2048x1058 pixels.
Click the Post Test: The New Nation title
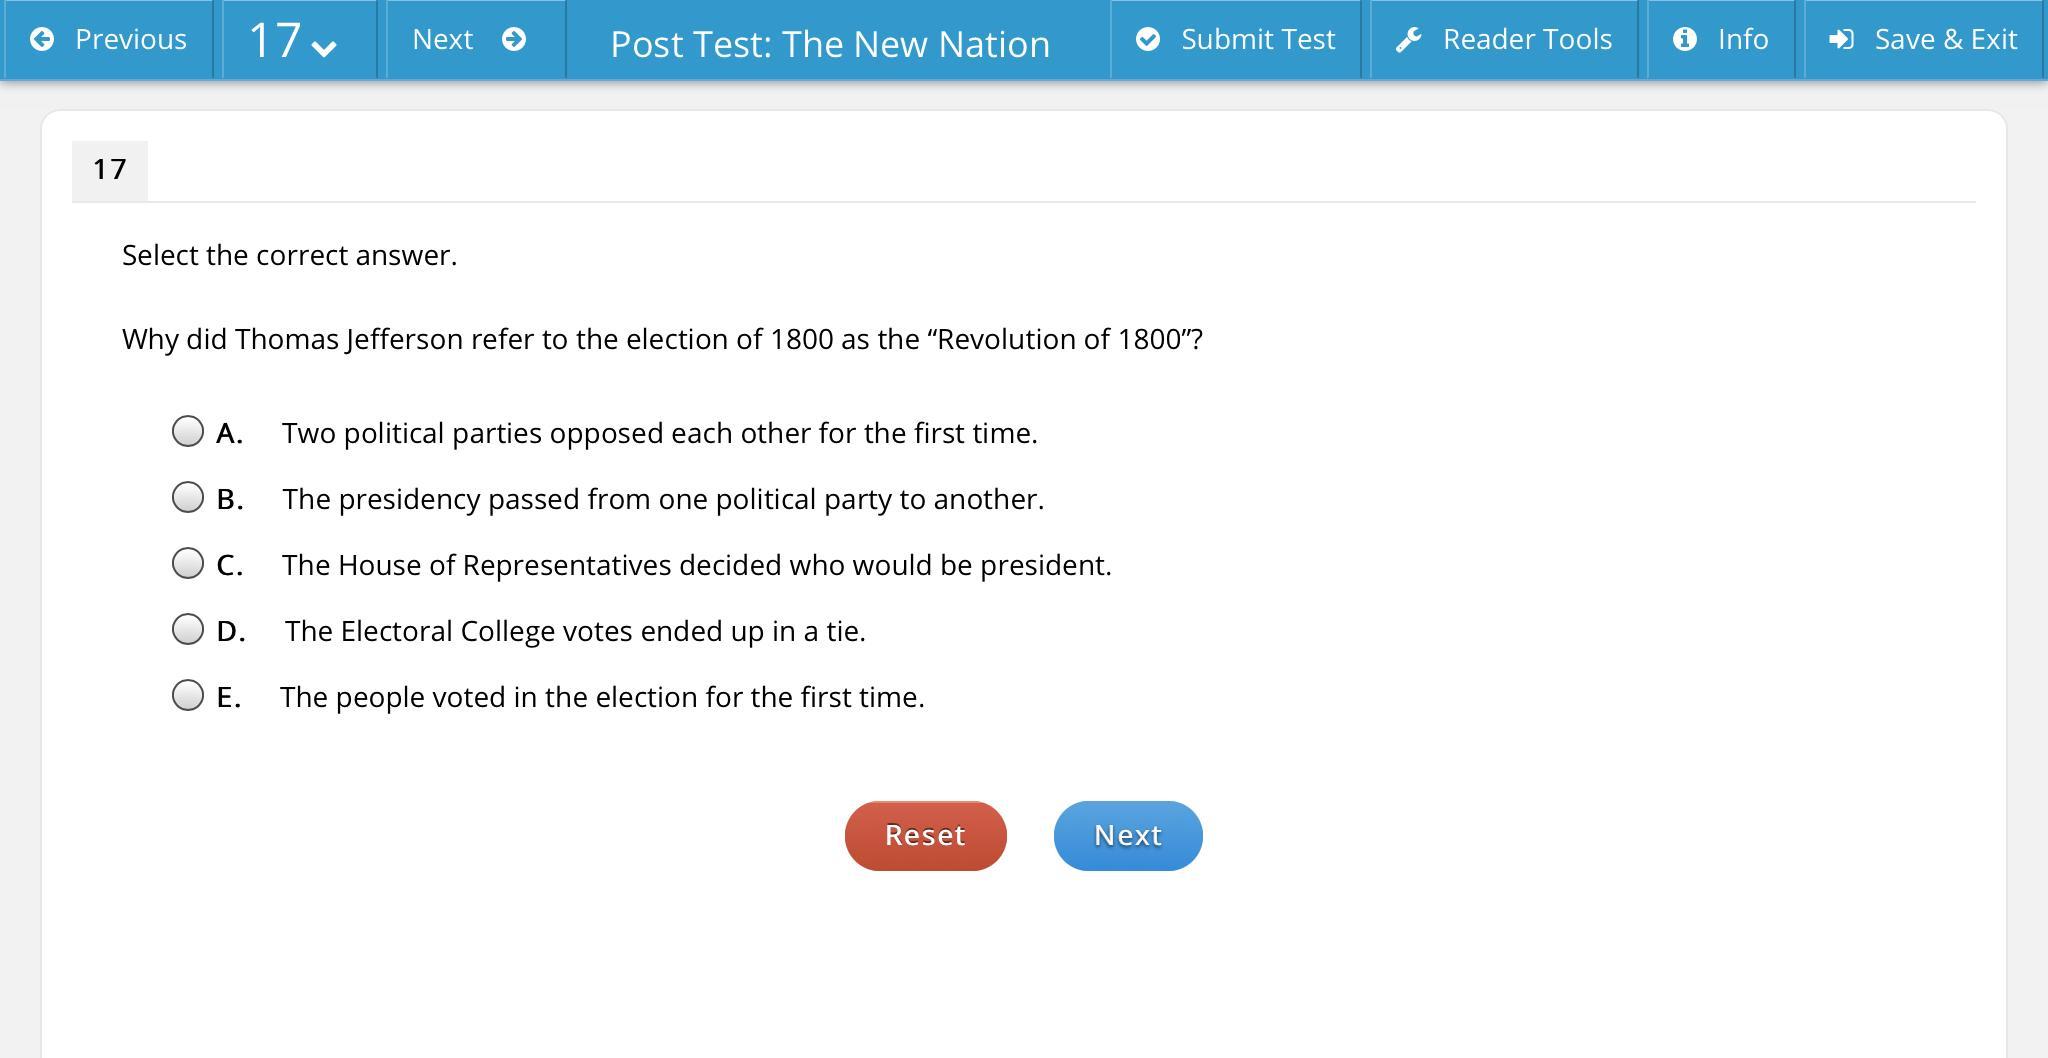pos(830,44)
